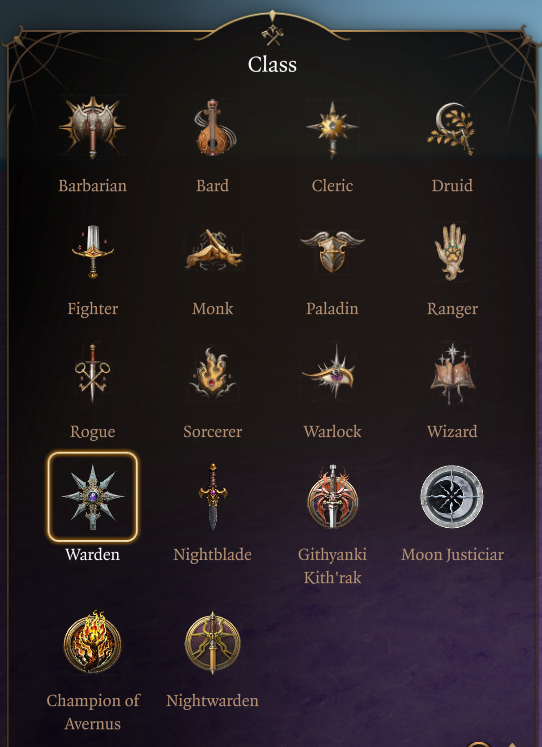Click the Wizard class label
The width and height of the screenshot is (542, 747).
click(452, 432)
